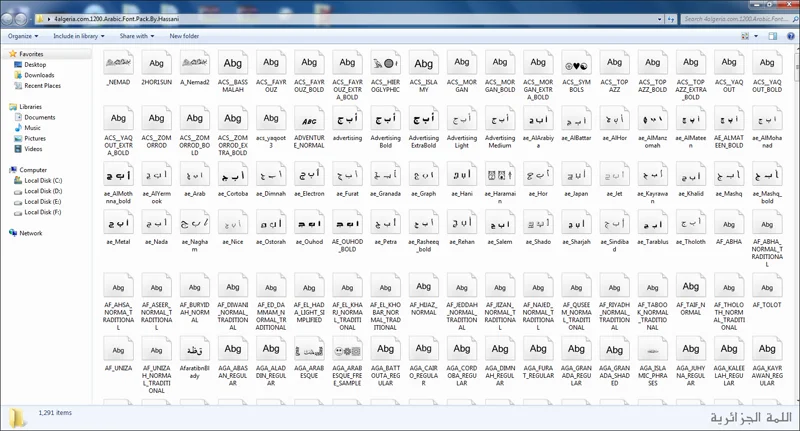Expand the Include in library dropdown

tap(79, 36)
